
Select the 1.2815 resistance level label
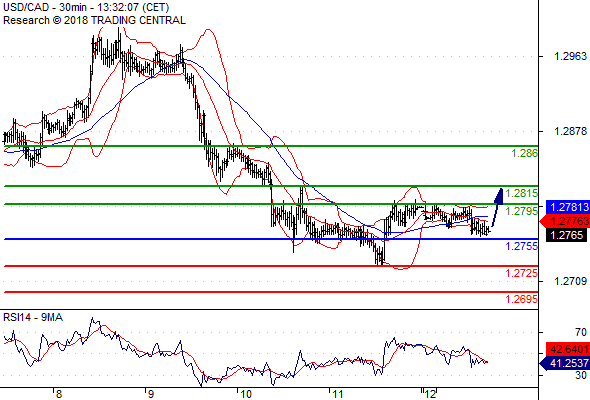pyautogui.click(x=521, y=193)
